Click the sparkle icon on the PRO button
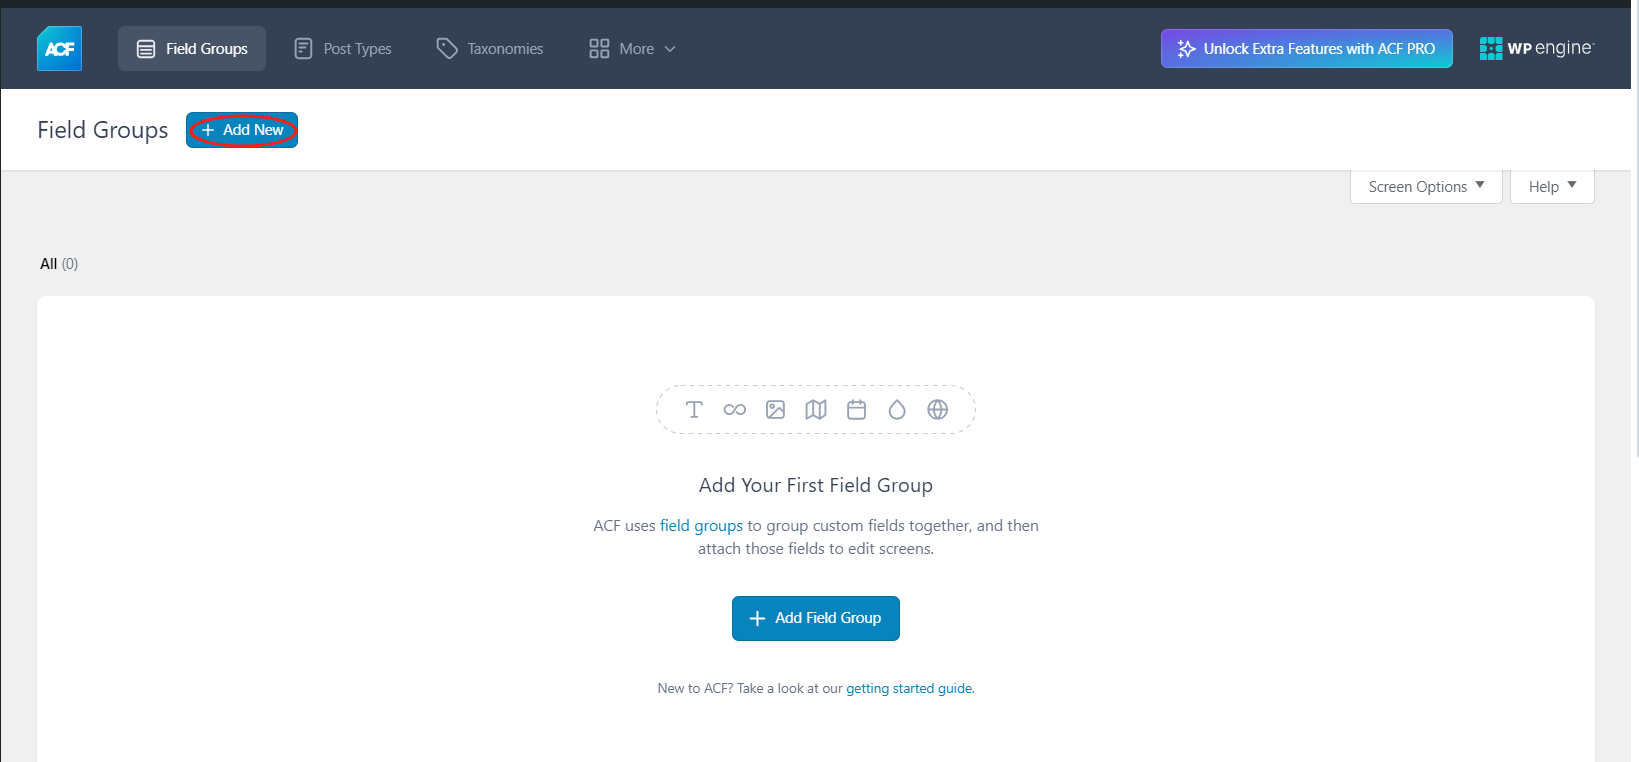 click(x=1185, y=47)
